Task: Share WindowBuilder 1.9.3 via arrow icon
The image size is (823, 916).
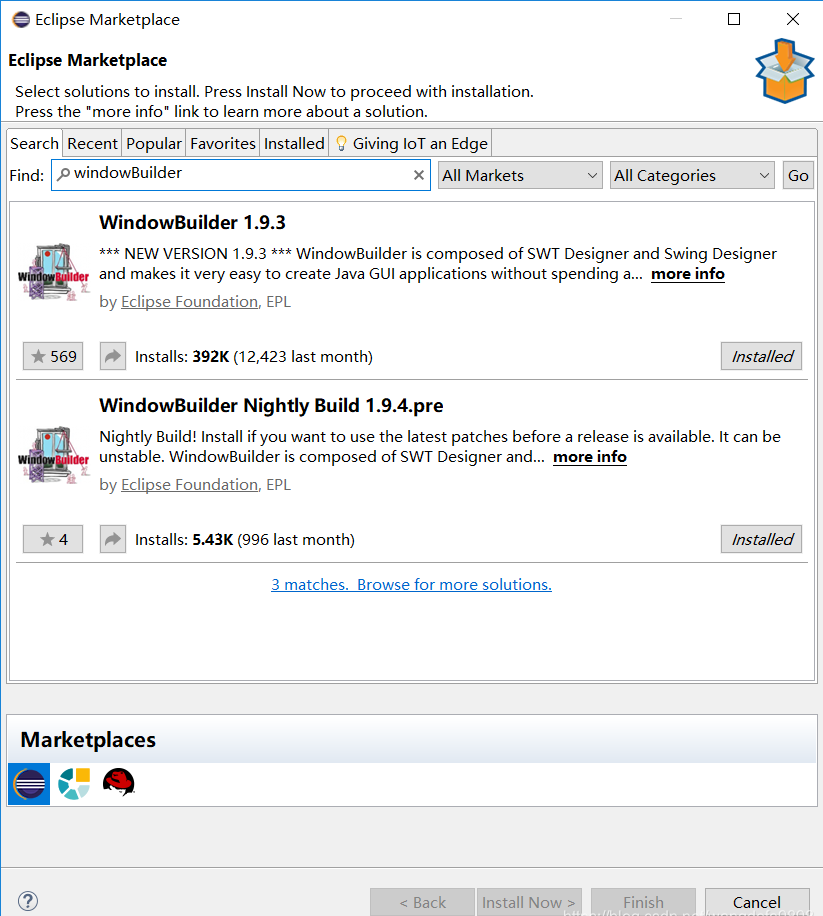Action: coord(113,356)
